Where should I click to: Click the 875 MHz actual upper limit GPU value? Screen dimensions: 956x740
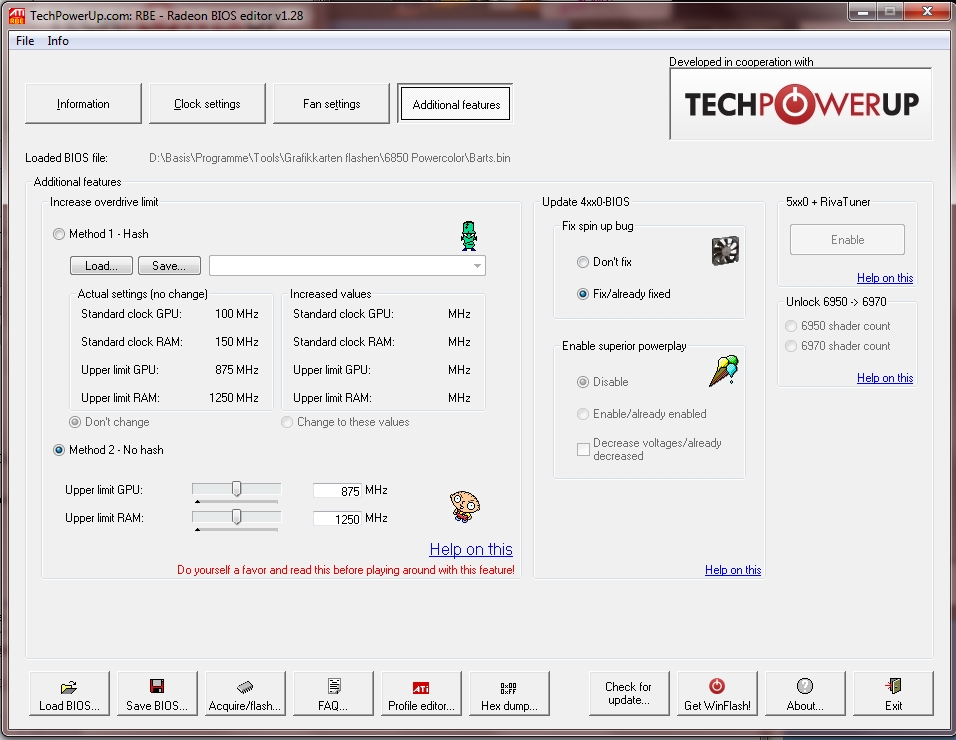click(237, 370)
